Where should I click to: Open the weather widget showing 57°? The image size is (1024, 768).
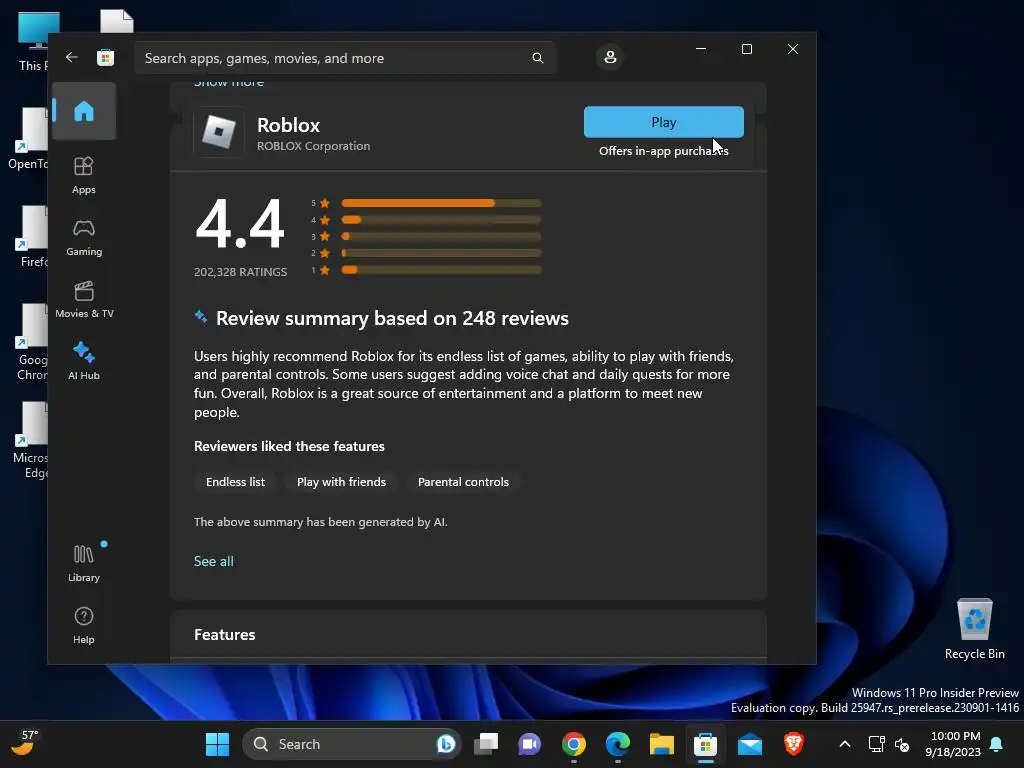(x=25, y=743)
